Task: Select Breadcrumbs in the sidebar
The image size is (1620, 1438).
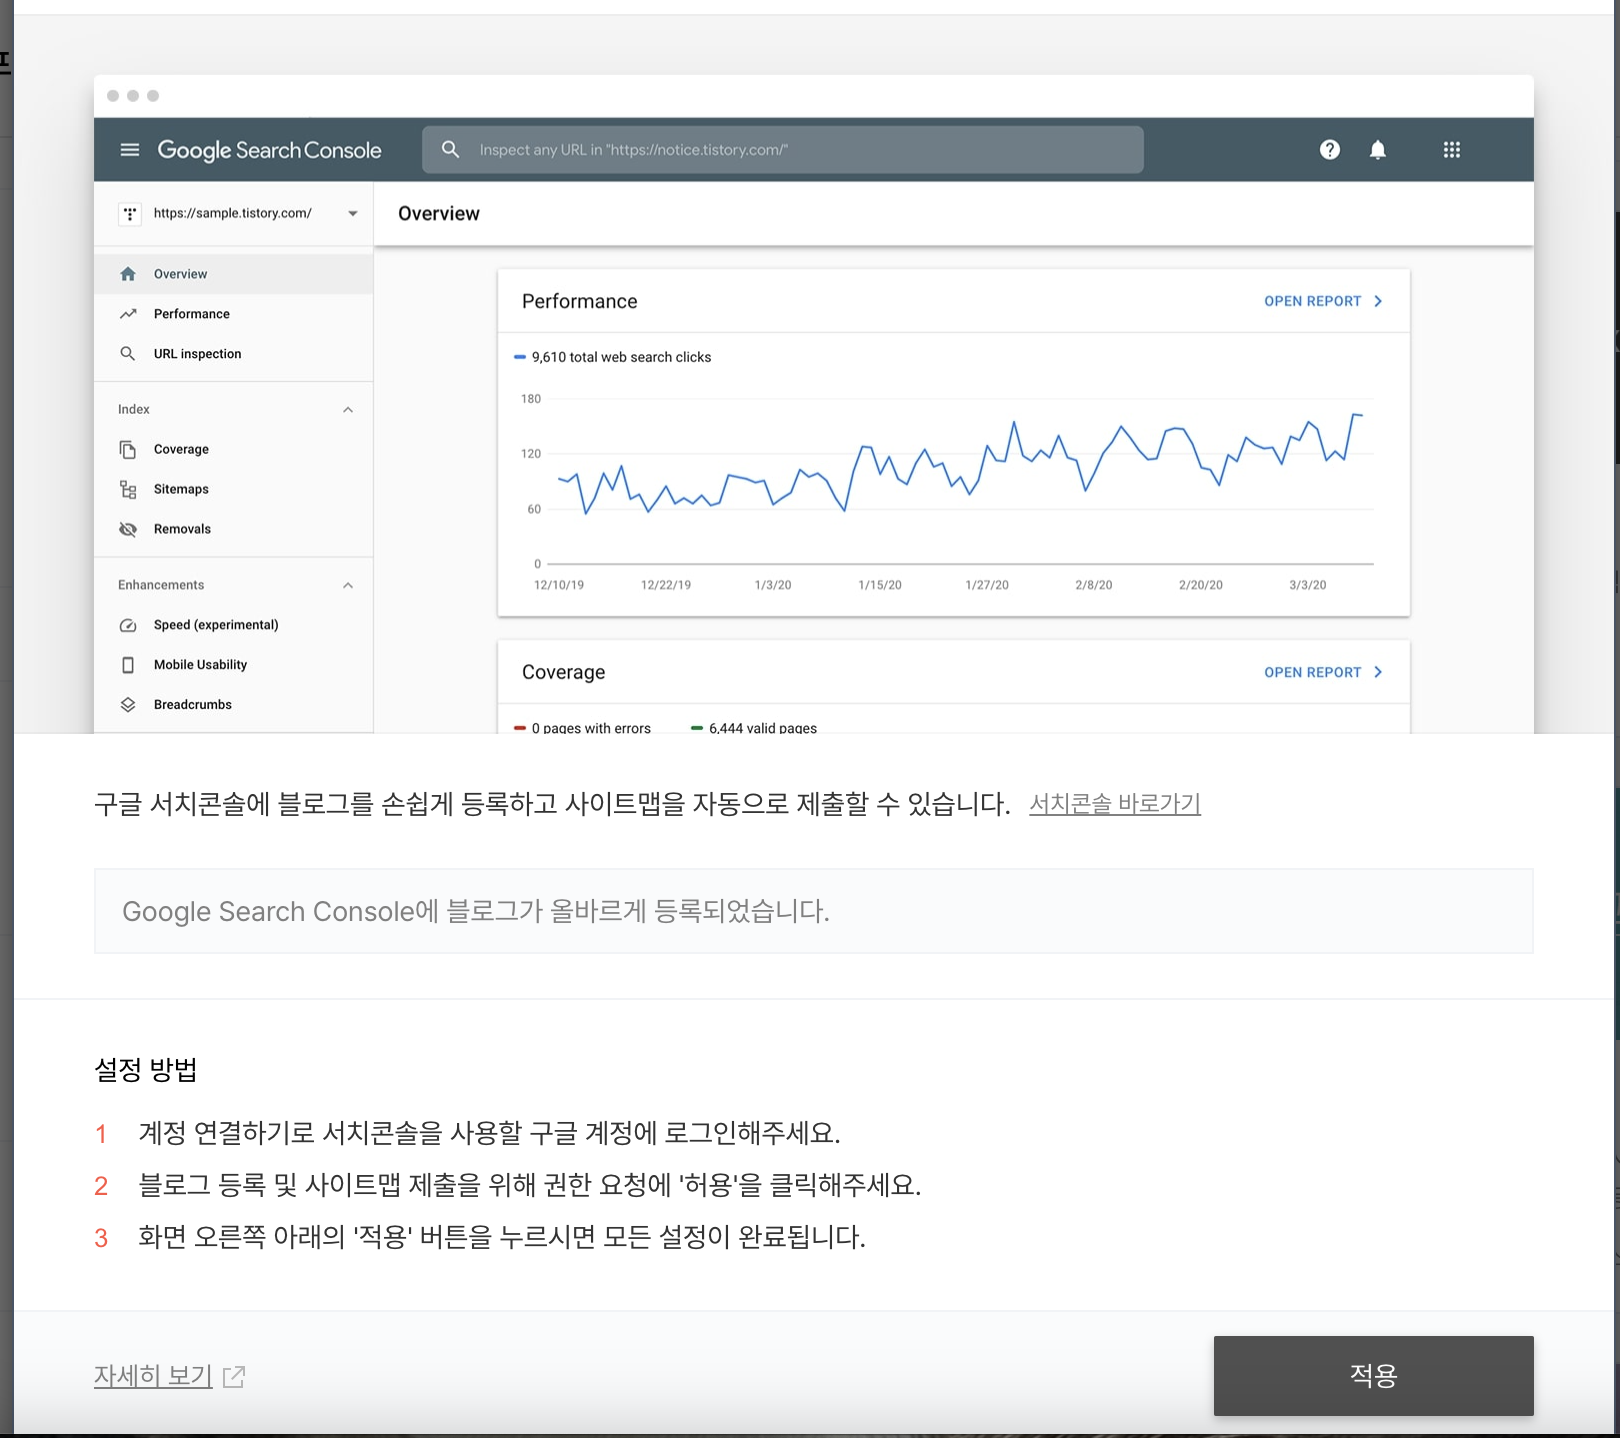Action: 234,705
